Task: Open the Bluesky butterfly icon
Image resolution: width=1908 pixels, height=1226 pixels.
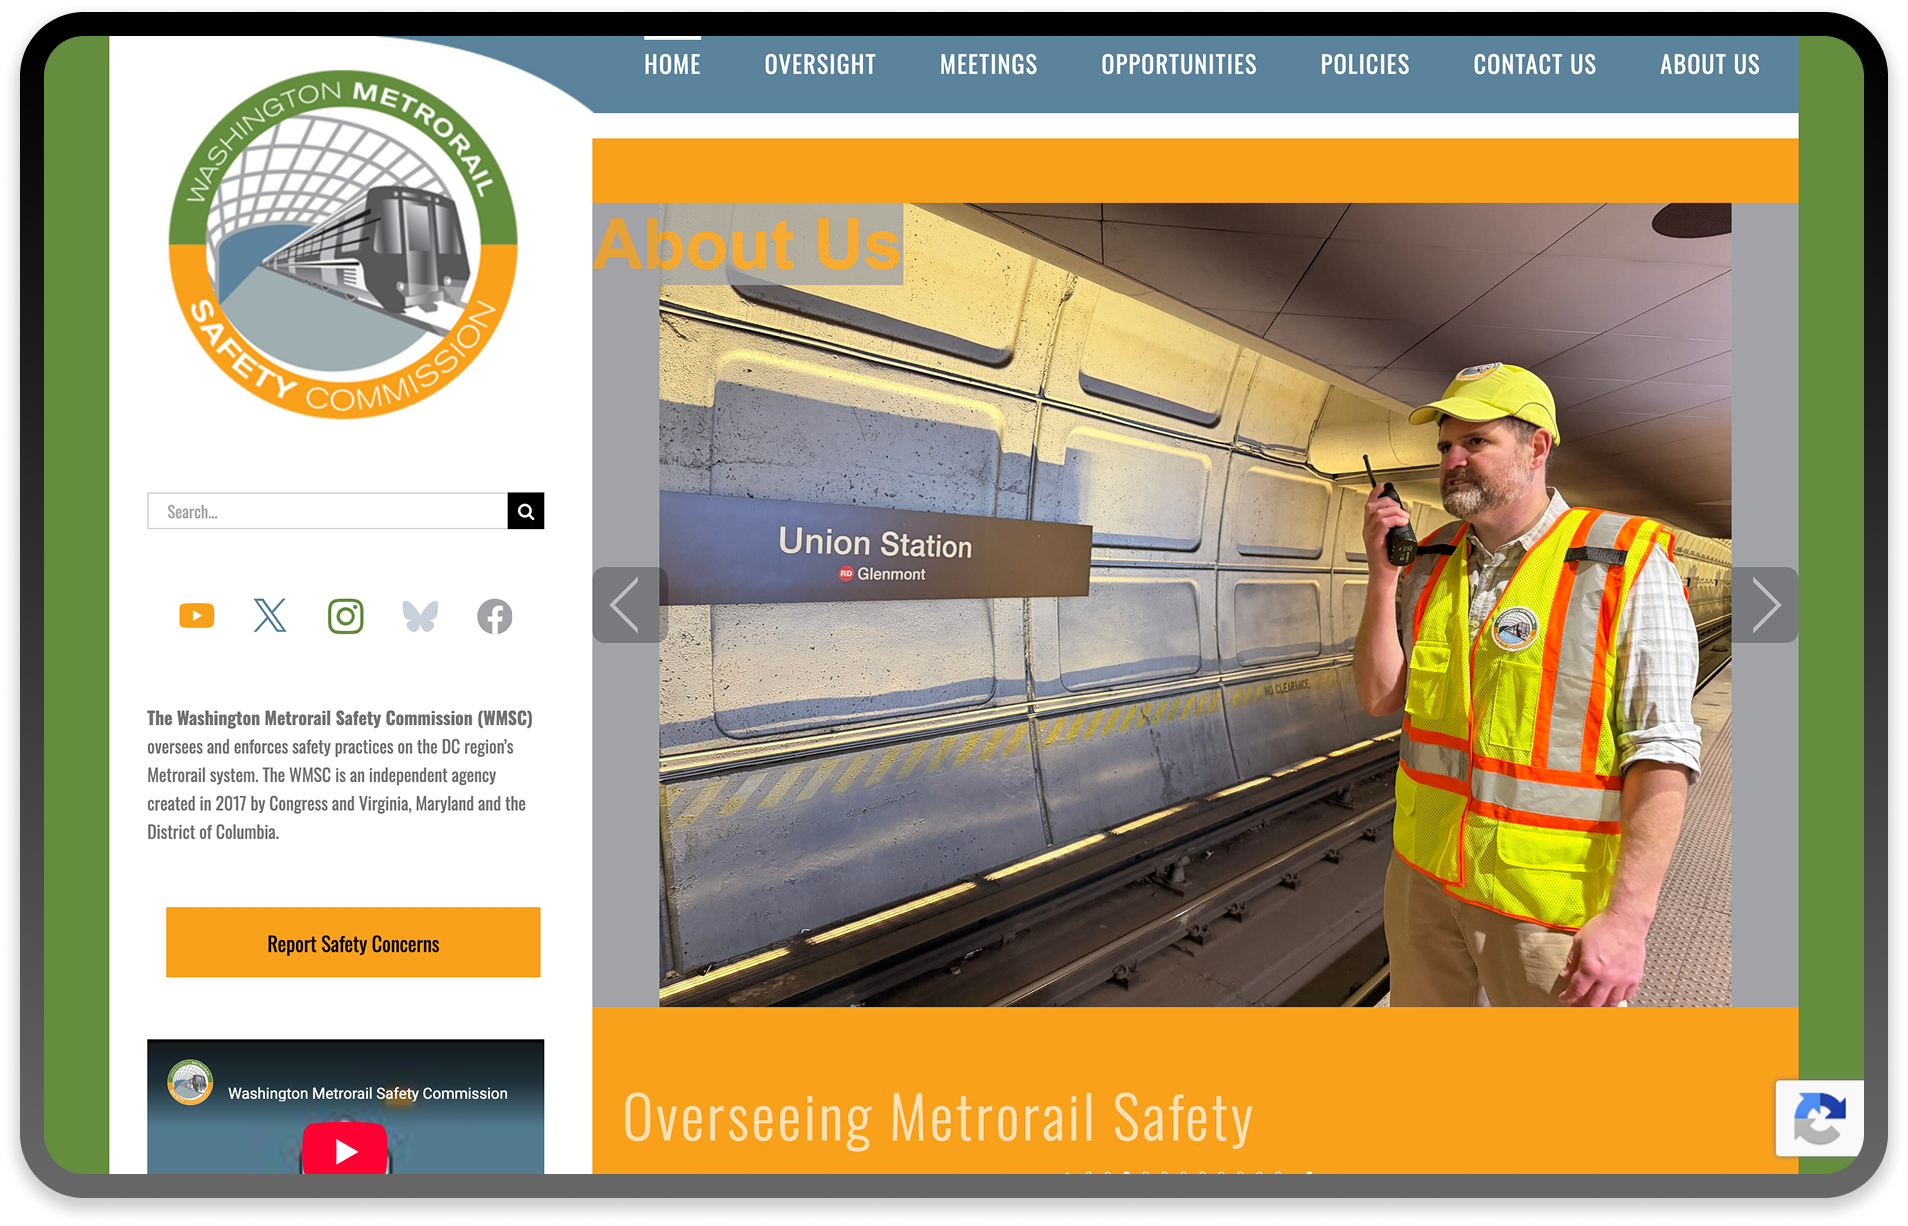Action: click(x=420, y=616)
